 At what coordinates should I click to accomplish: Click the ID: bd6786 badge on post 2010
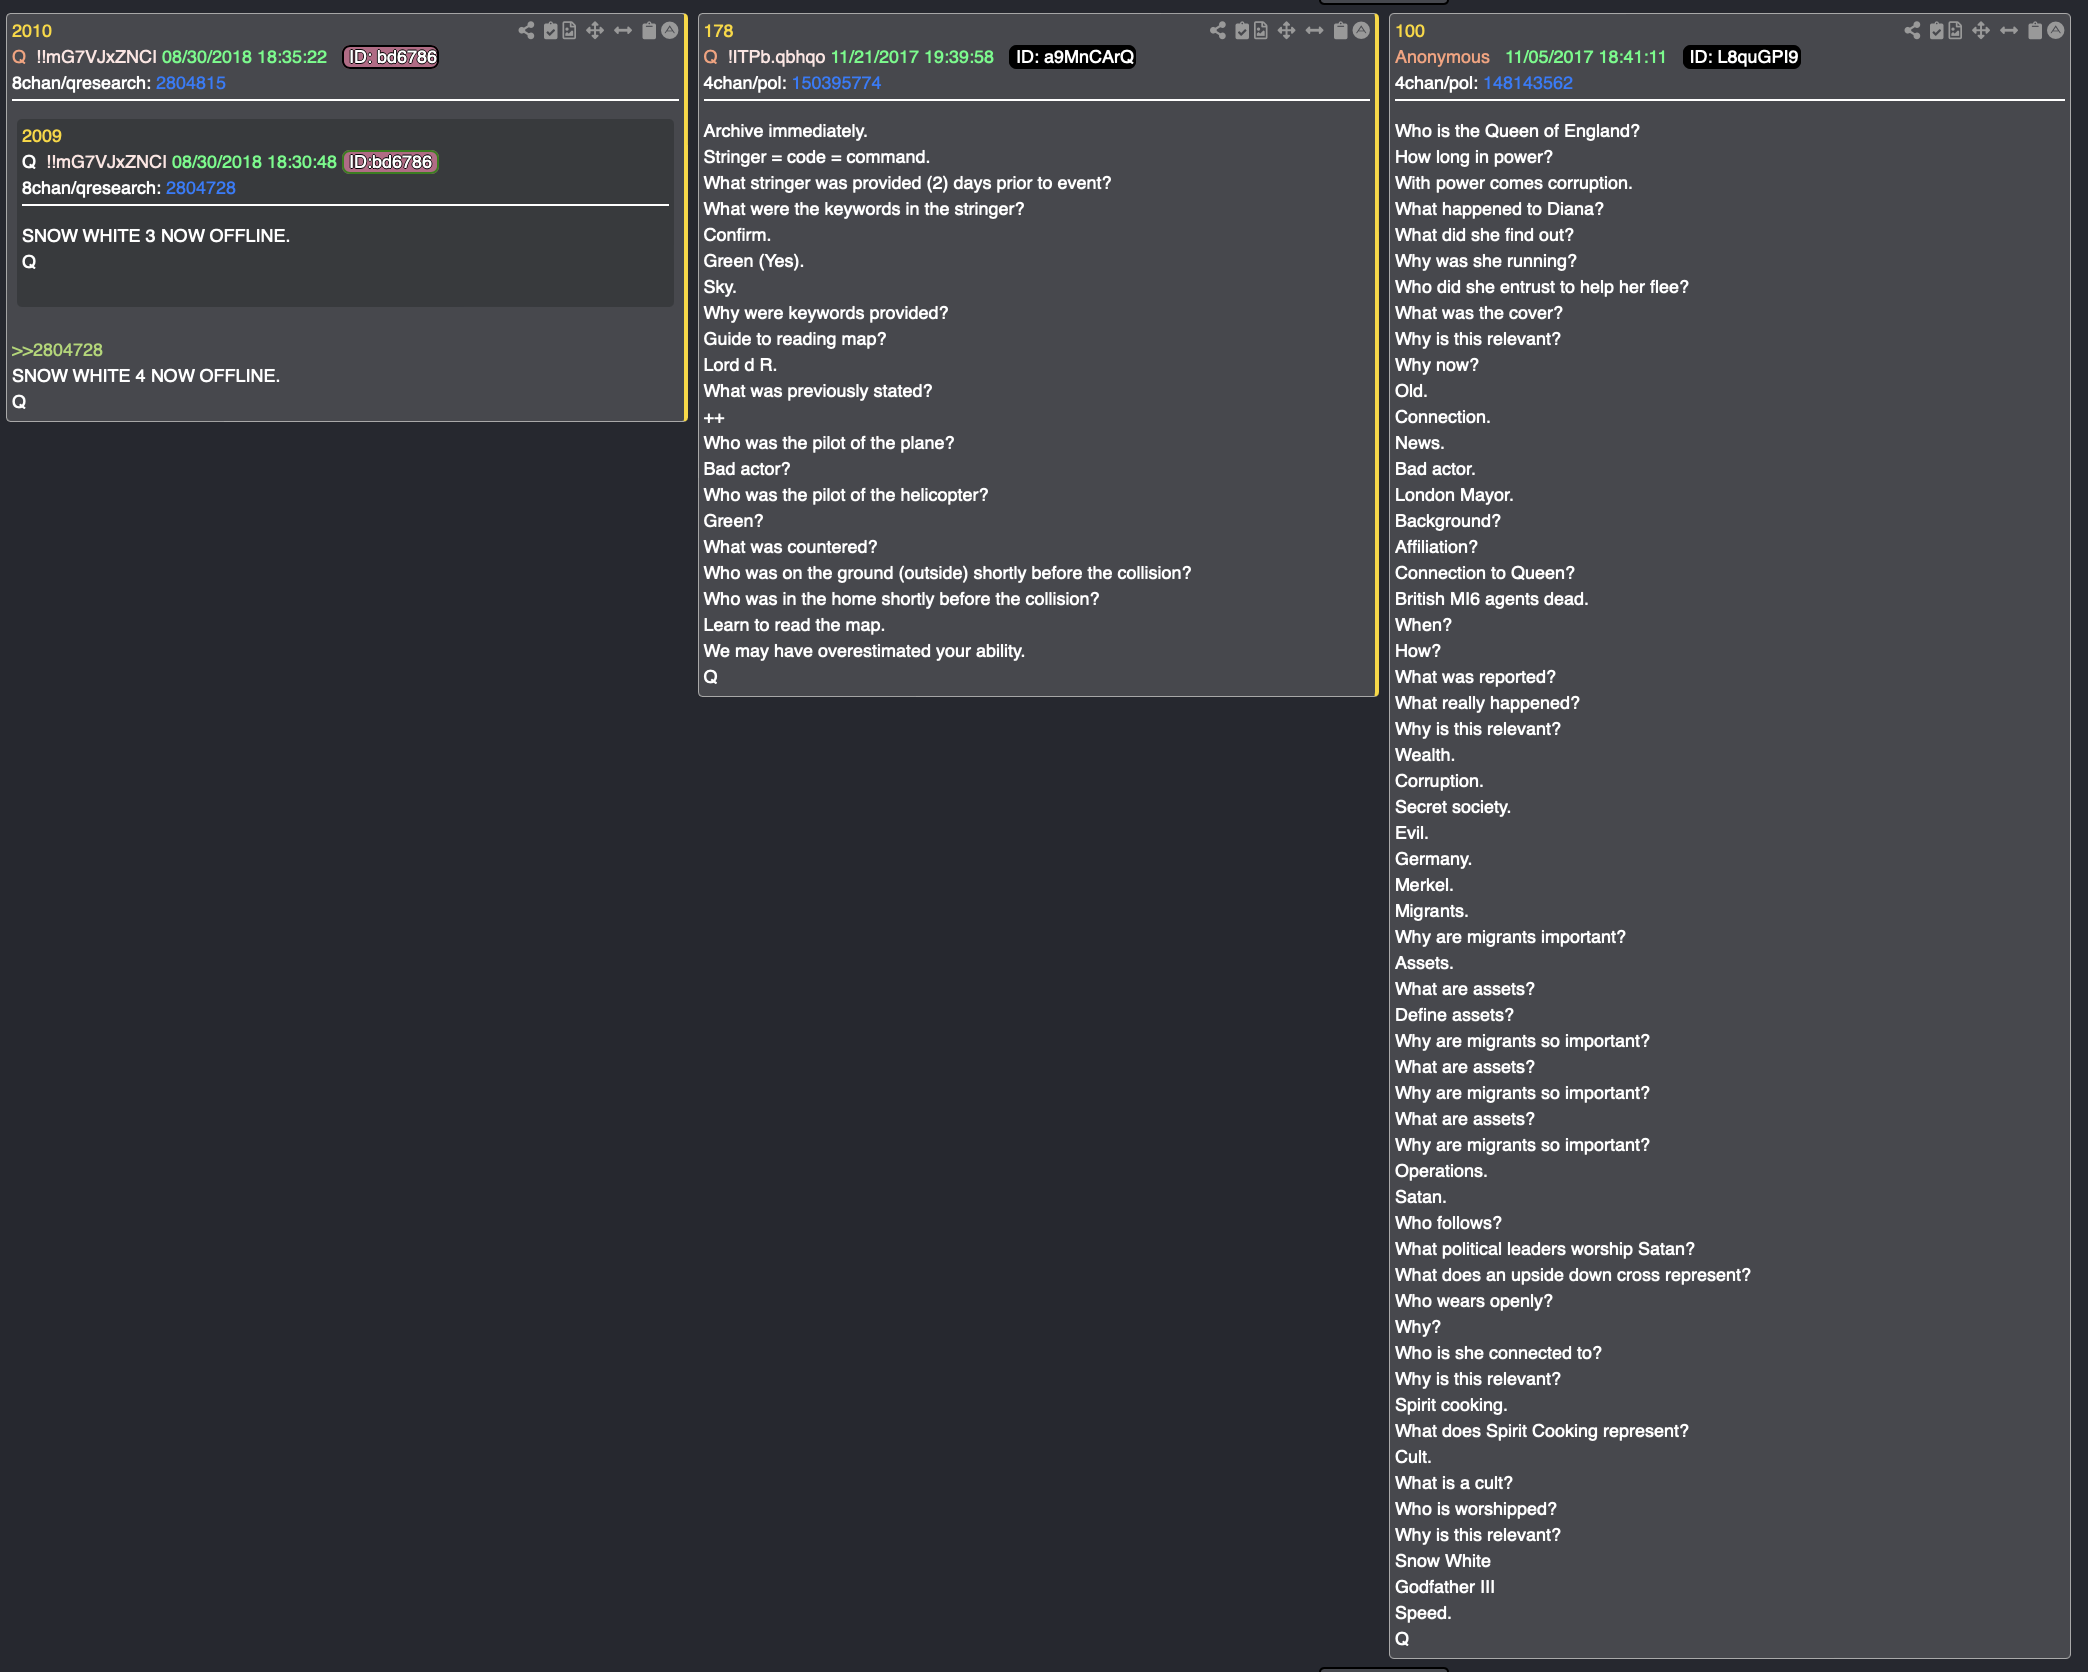(392, 57)
